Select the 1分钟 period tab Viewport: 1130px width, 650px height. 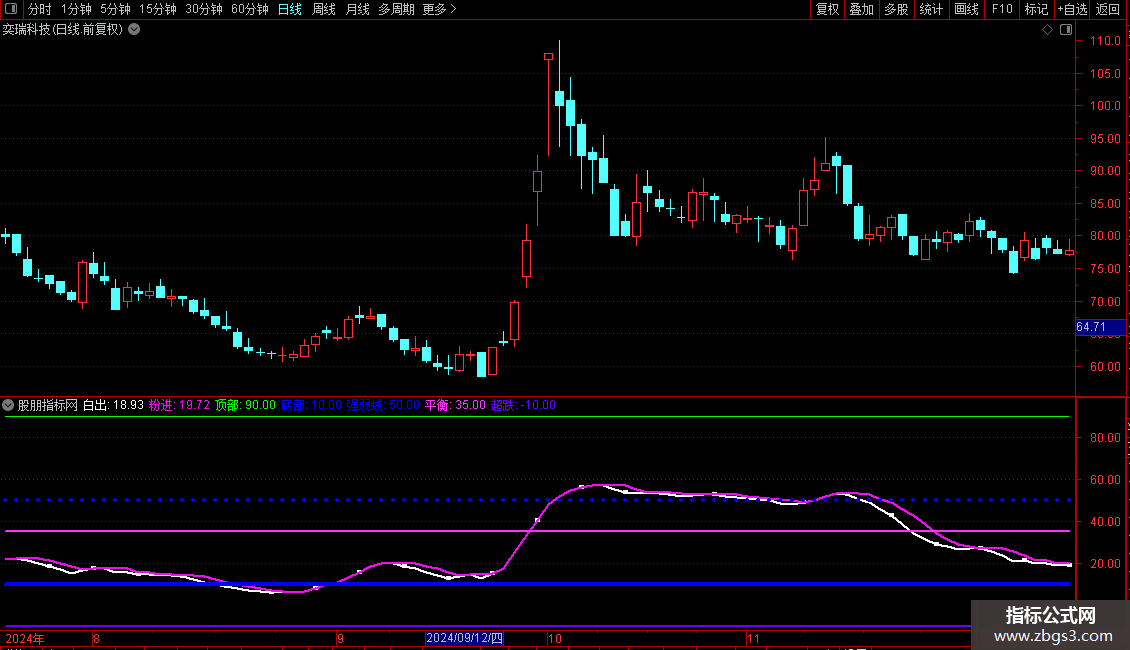76,9
